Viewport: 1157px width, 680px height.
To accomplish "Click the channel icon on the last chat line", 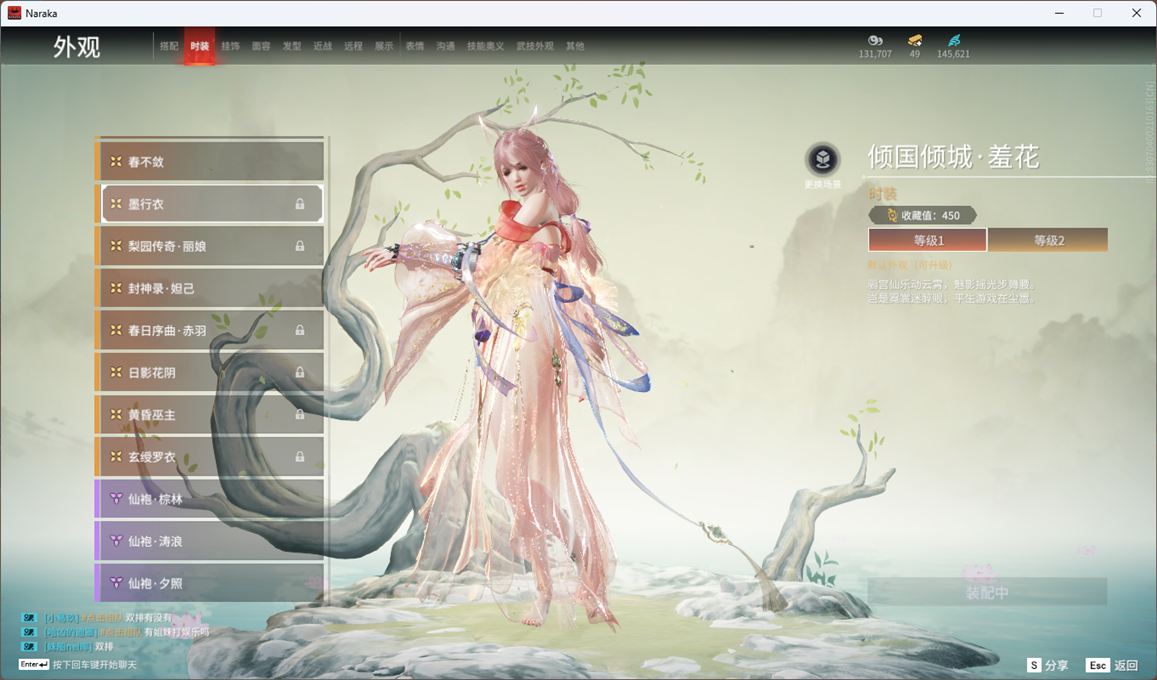I will pos(29,647).
